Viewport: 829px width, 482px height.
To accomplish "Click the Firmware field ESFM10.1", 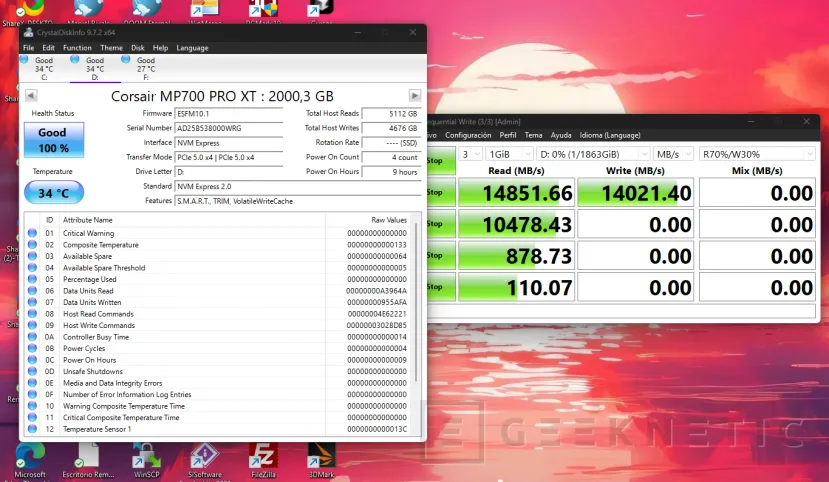I will [228, 114].
